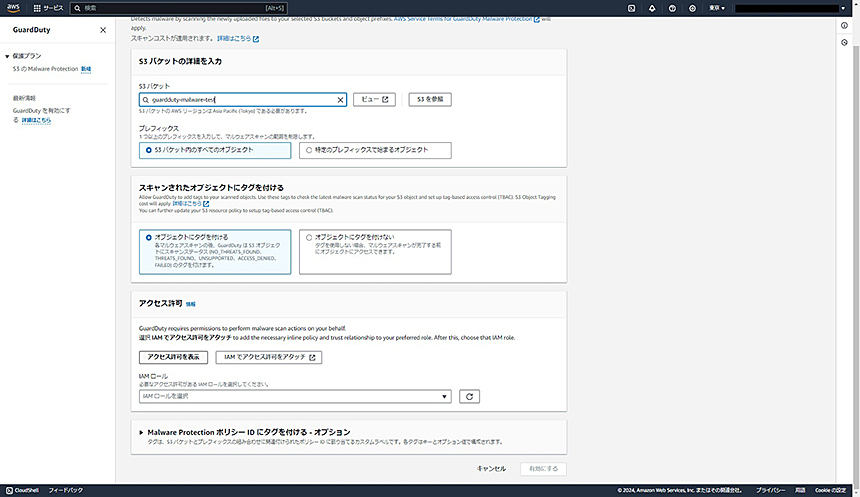Image resolution: width=860 pixels, height=497 pixels.
Task: Open 'S3 の Malware Protection' in sidebar
Action: pyautogui.click(x=45, y=69)
